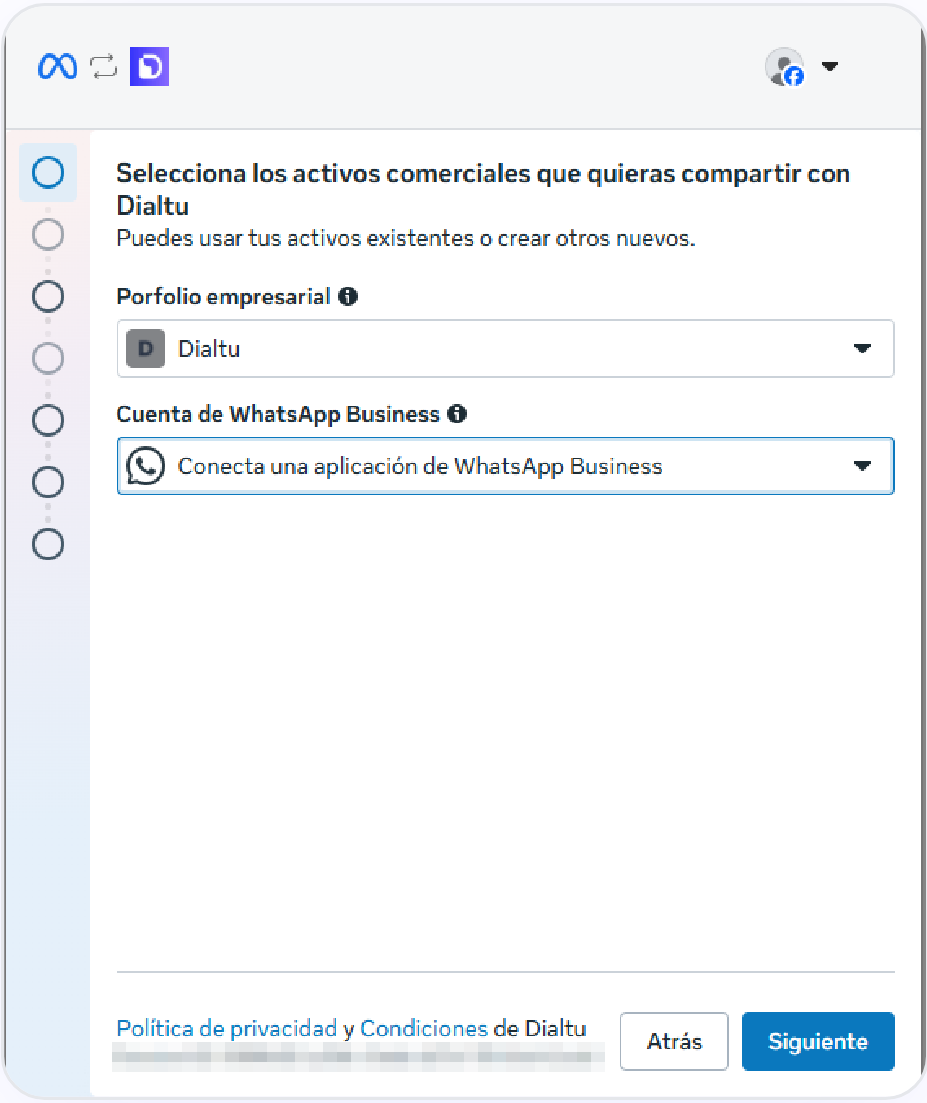Select the fourth step circle in sidebar
The image size is (927, 1103).
tap(48, 358)
